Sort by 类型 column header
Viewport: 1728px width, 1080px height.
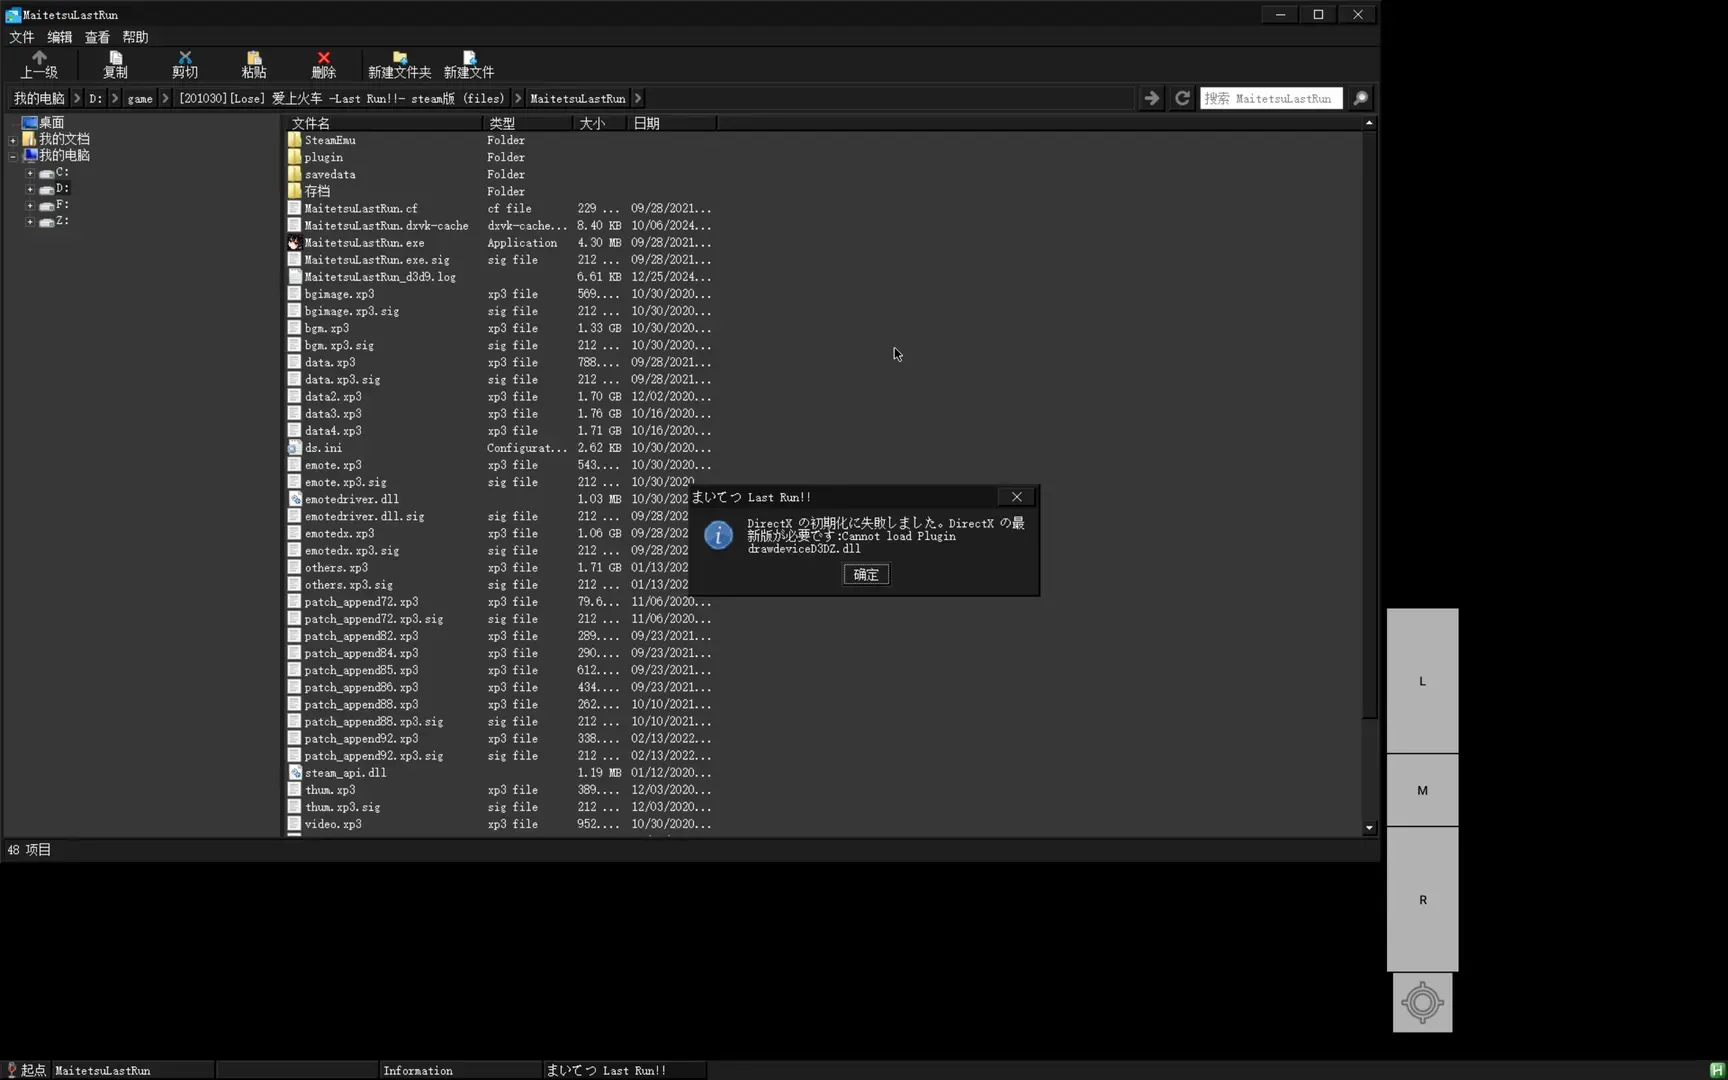pos(528,123)
